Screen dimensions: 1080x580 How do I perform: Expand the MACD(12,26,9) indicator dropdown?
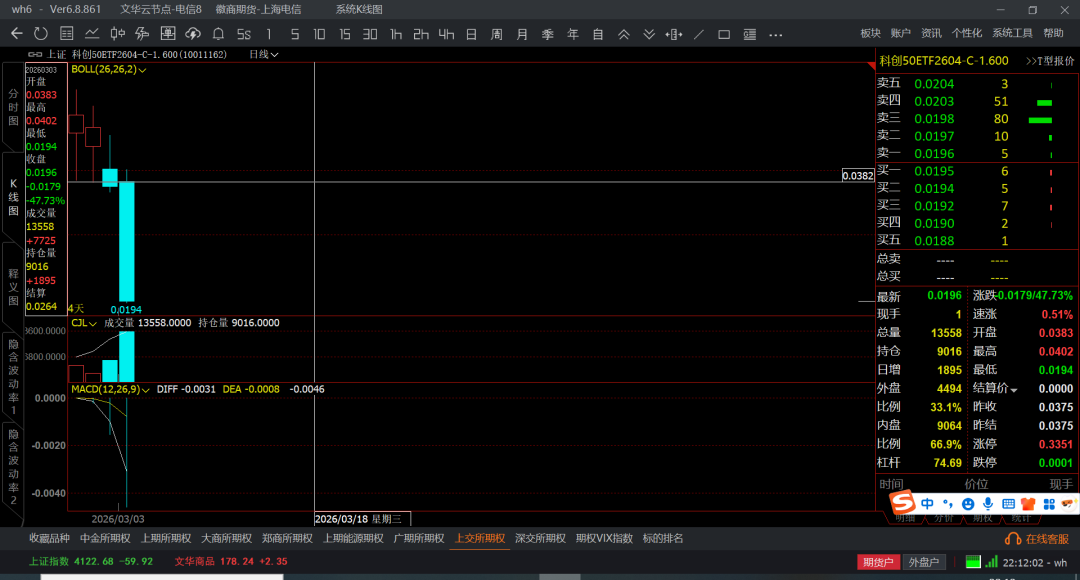[x=147, y=389]
